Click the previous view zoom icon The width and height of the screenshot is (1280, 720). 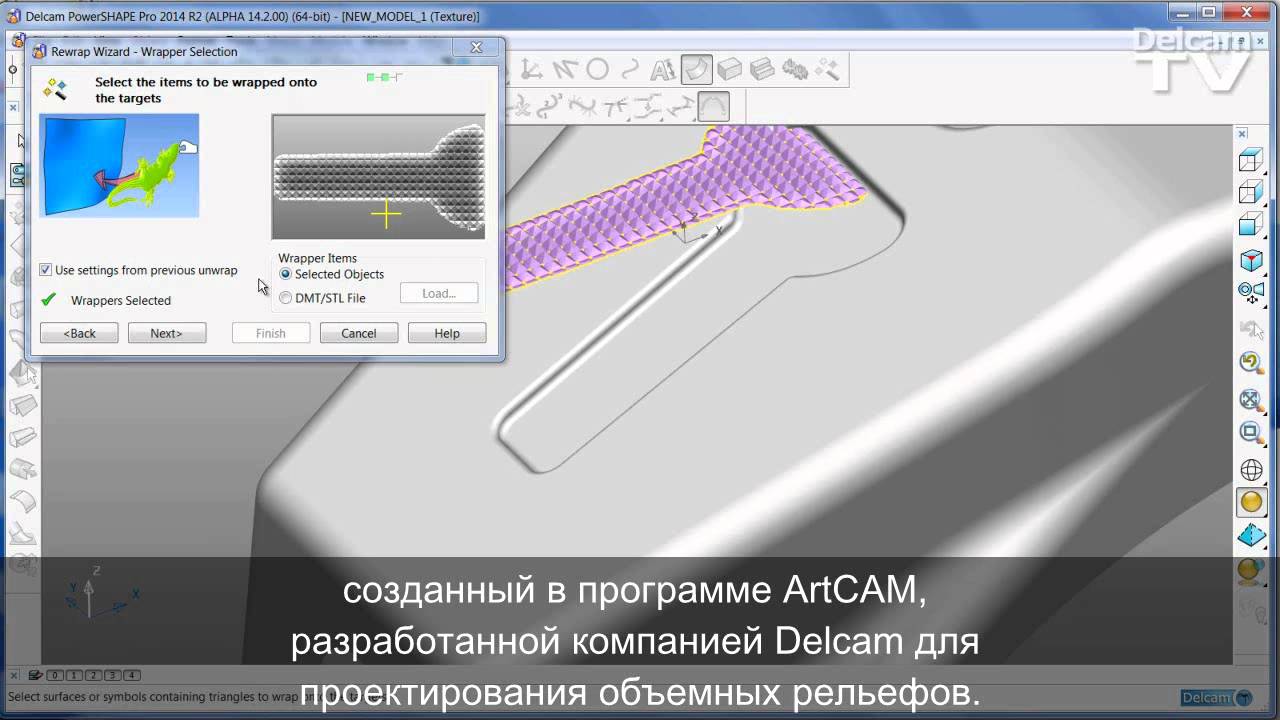click(x=1251, y=364)
